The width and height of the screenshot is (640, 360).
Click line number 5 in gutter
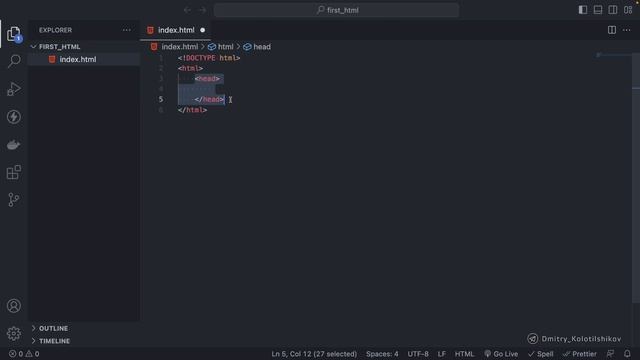coord(161,99)
